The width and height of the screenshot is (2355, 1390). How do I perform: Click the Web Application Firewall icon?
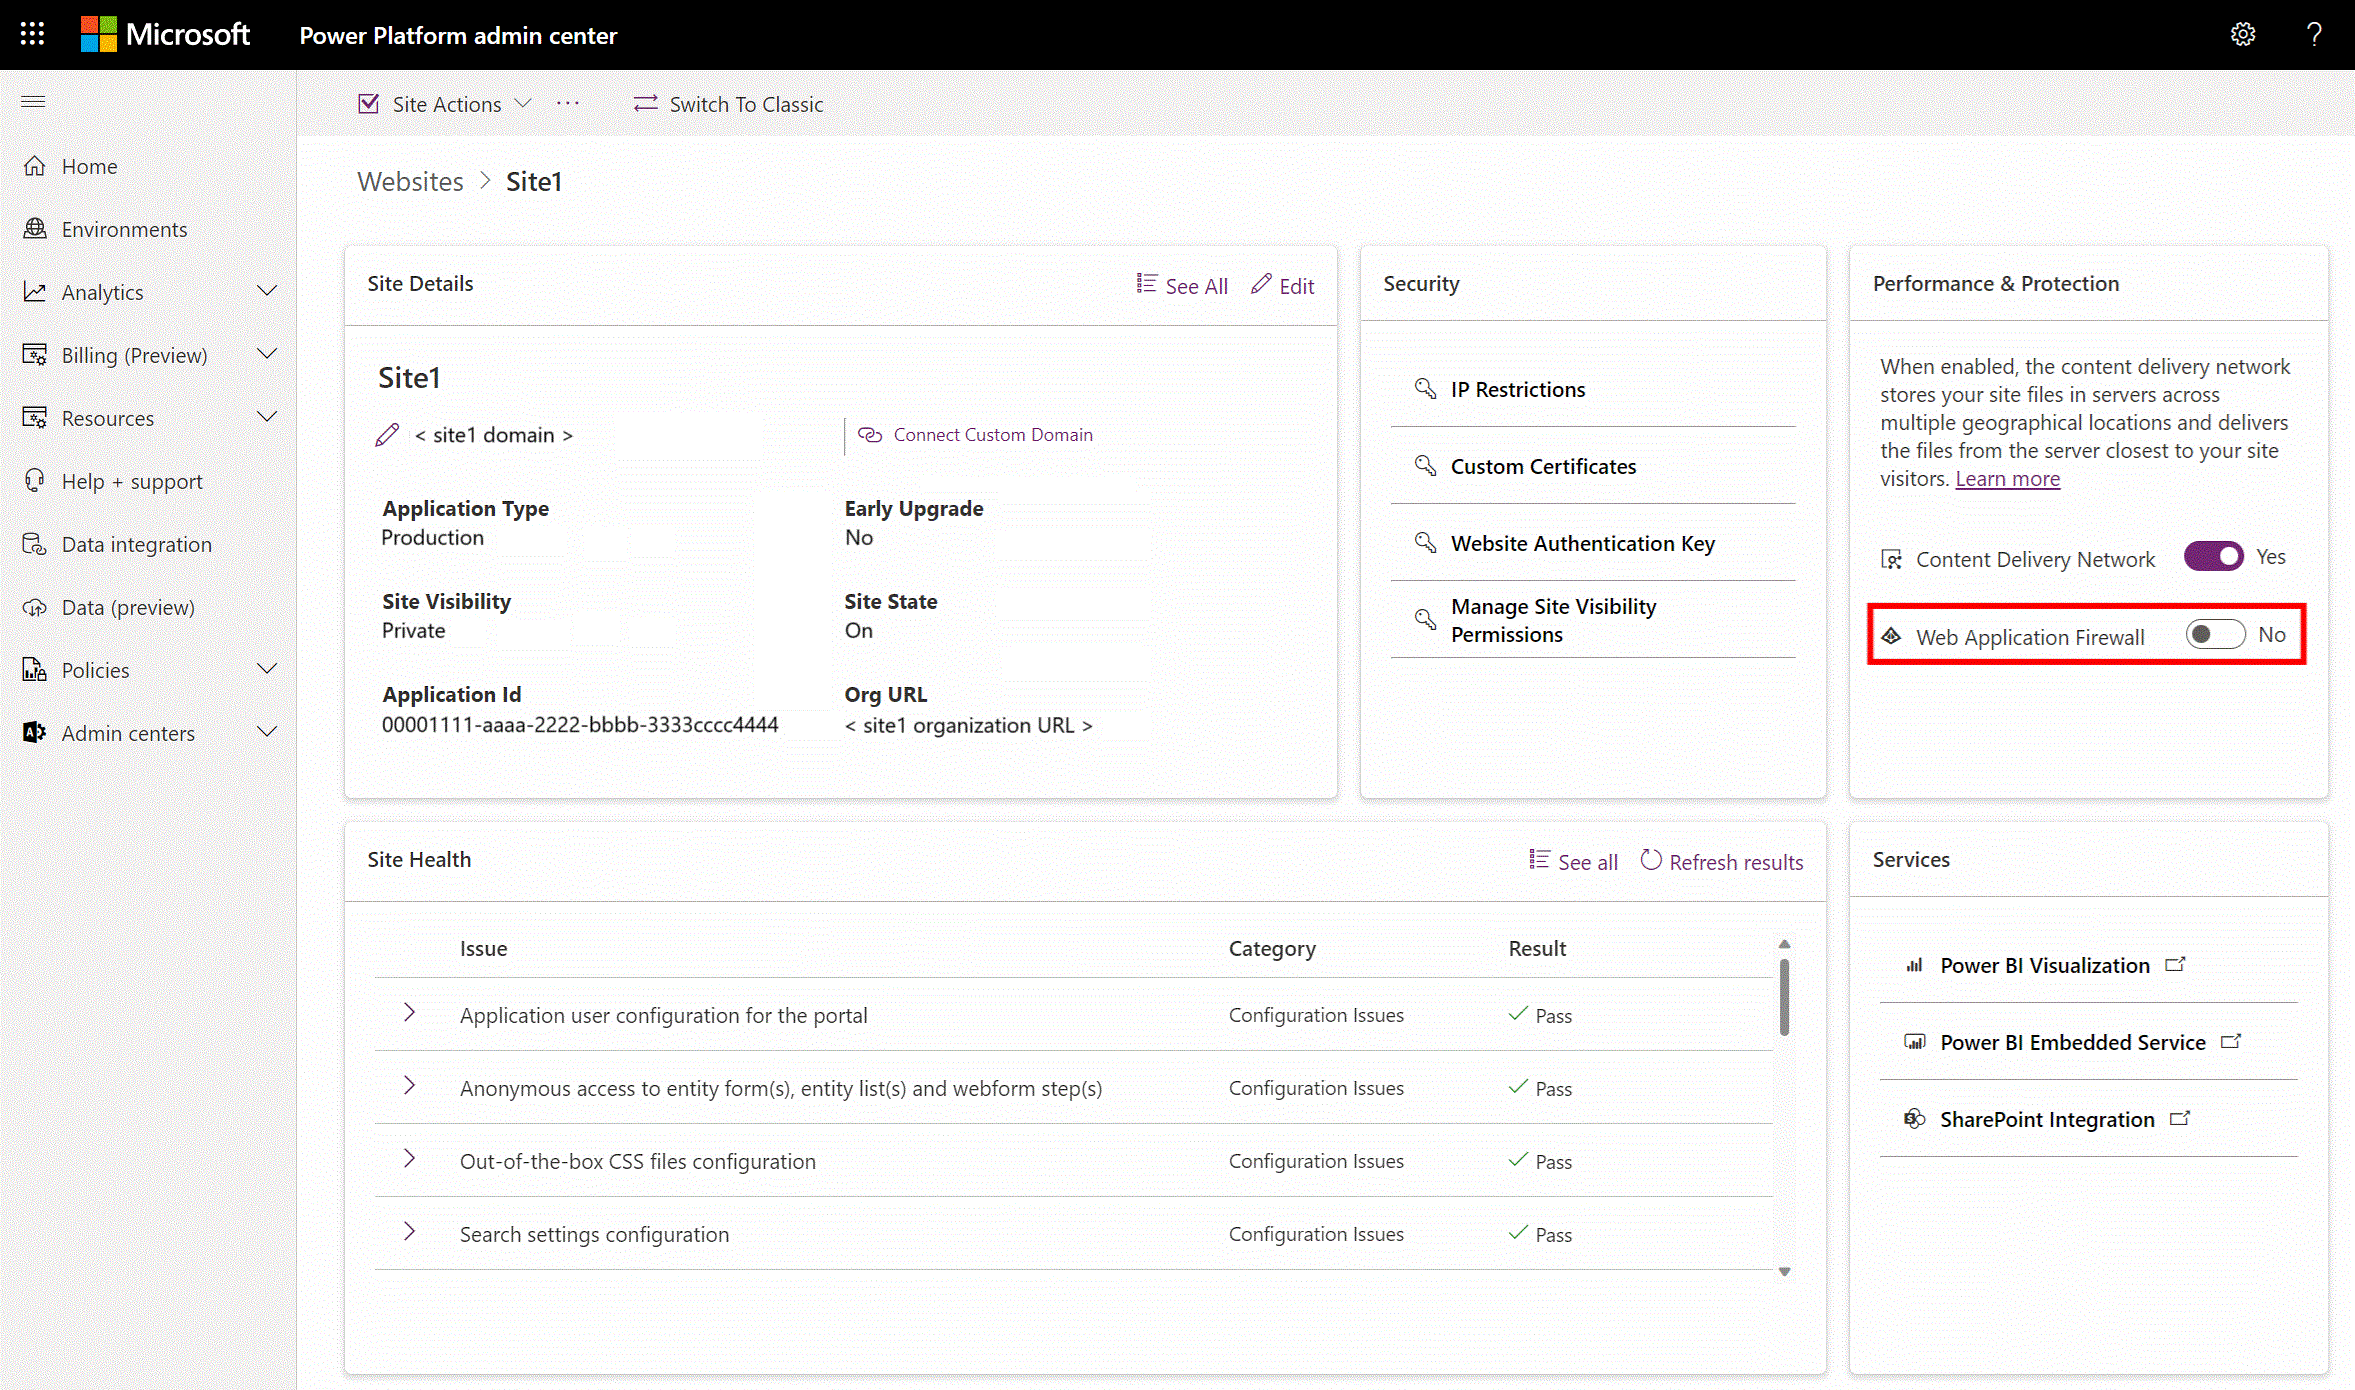(x=1890, y=635)
